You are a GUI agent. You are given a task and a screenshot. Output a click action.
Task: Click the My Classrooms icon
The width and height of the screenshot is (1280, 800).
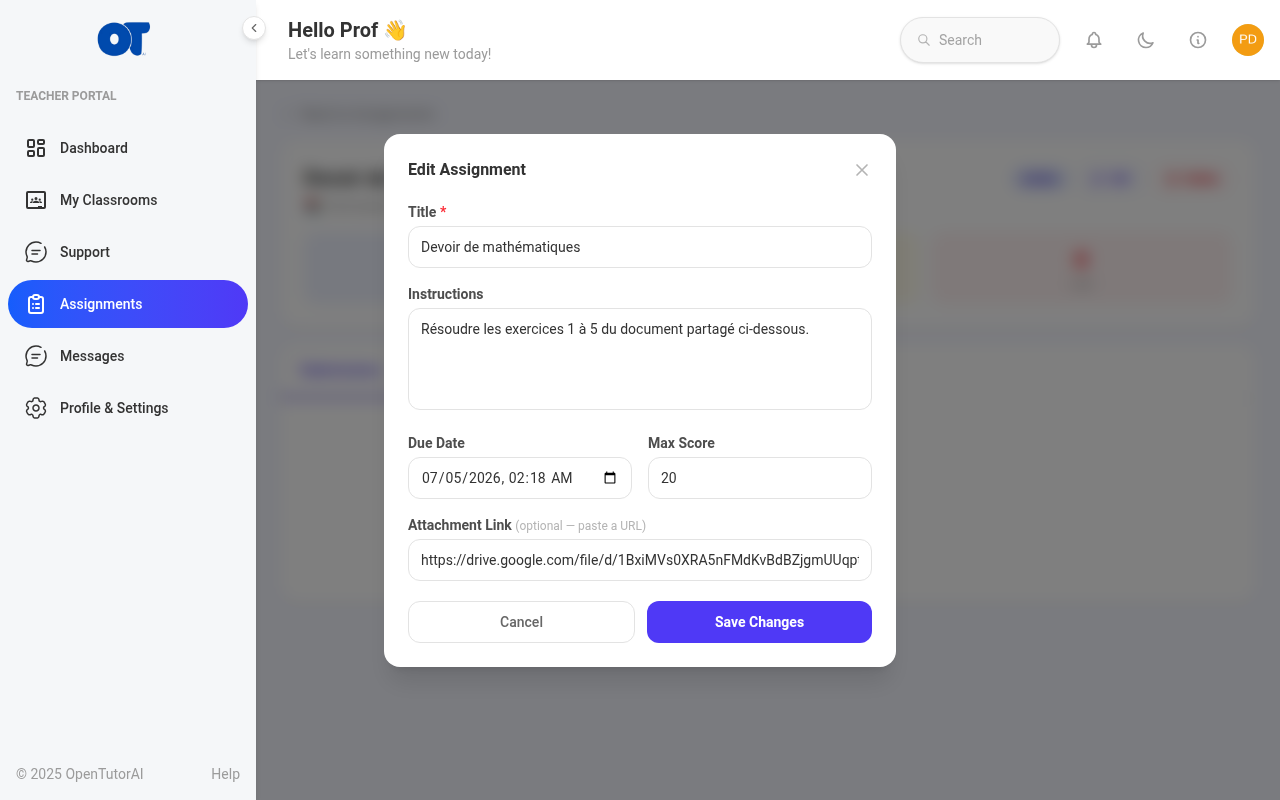click(36, 200)
